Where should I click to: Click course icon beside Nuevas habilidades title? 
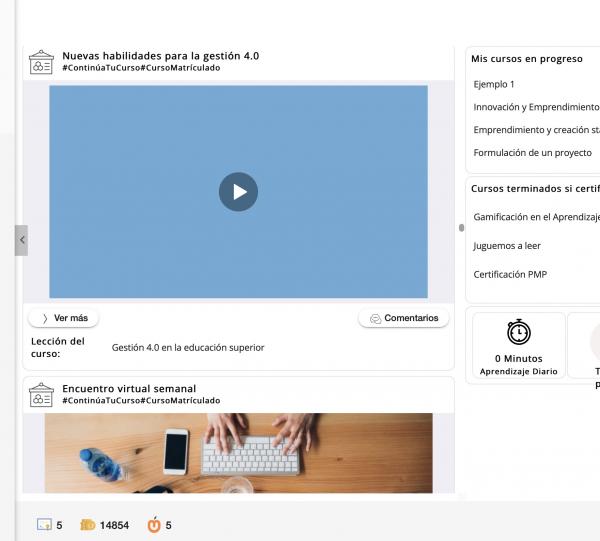(41, 62)
